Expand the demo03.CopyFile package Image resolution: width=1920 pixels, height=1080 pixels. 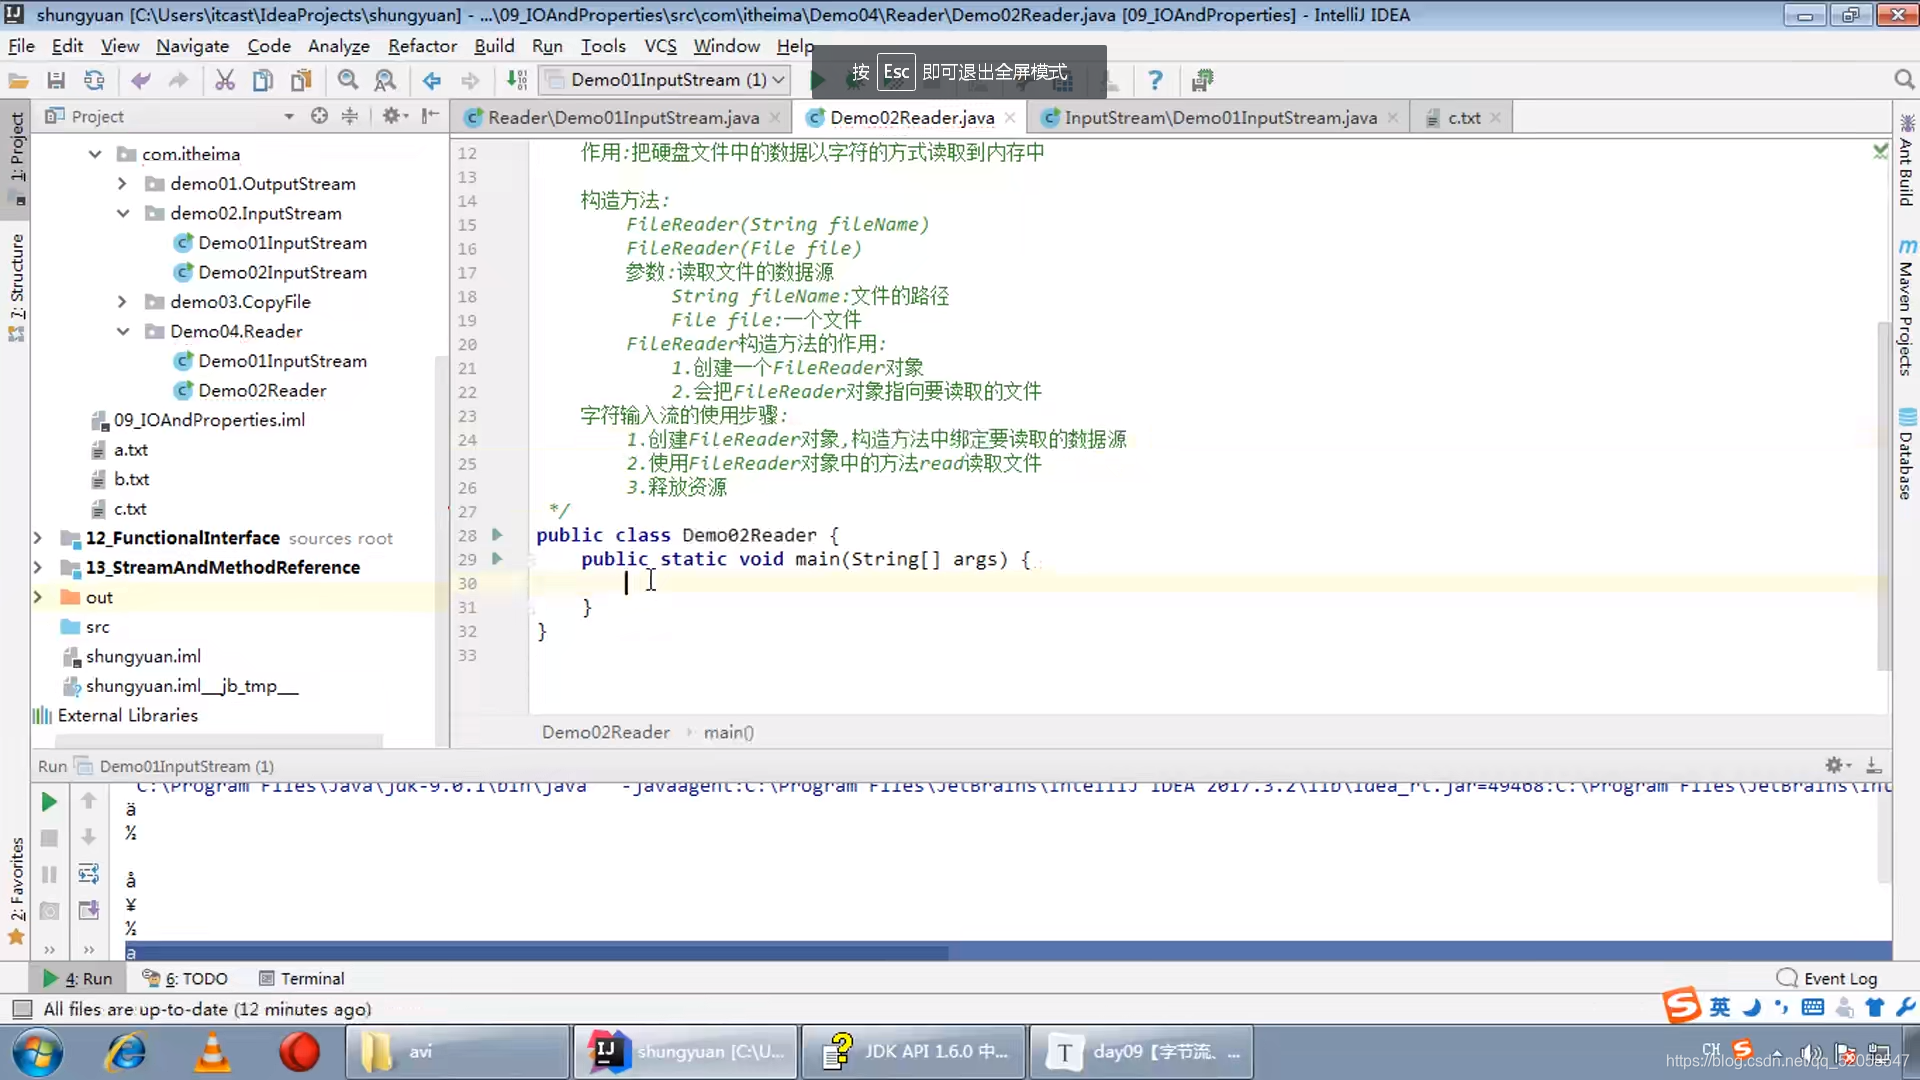pyautogui.click(x=122, y=302)
